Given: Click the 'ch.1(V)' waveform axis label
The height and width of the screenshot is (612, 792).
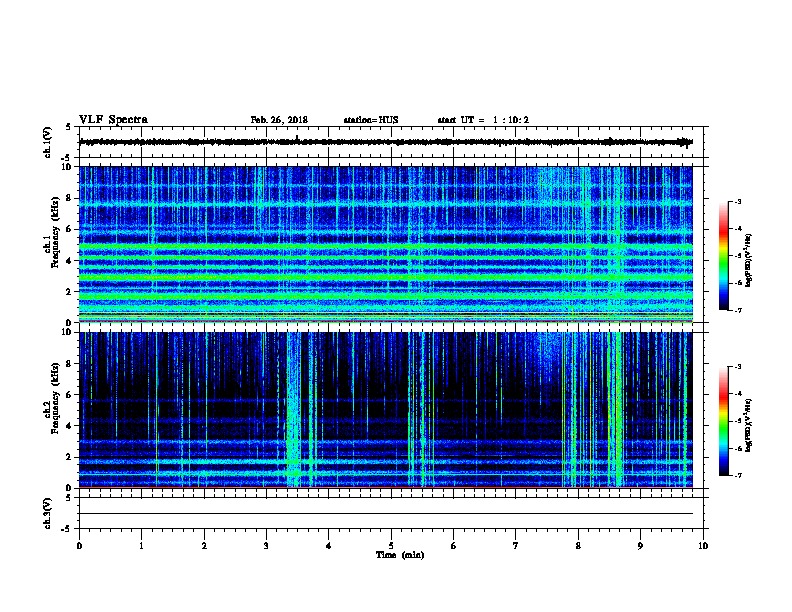Looking at the screenshot, I should click(48, 142).
